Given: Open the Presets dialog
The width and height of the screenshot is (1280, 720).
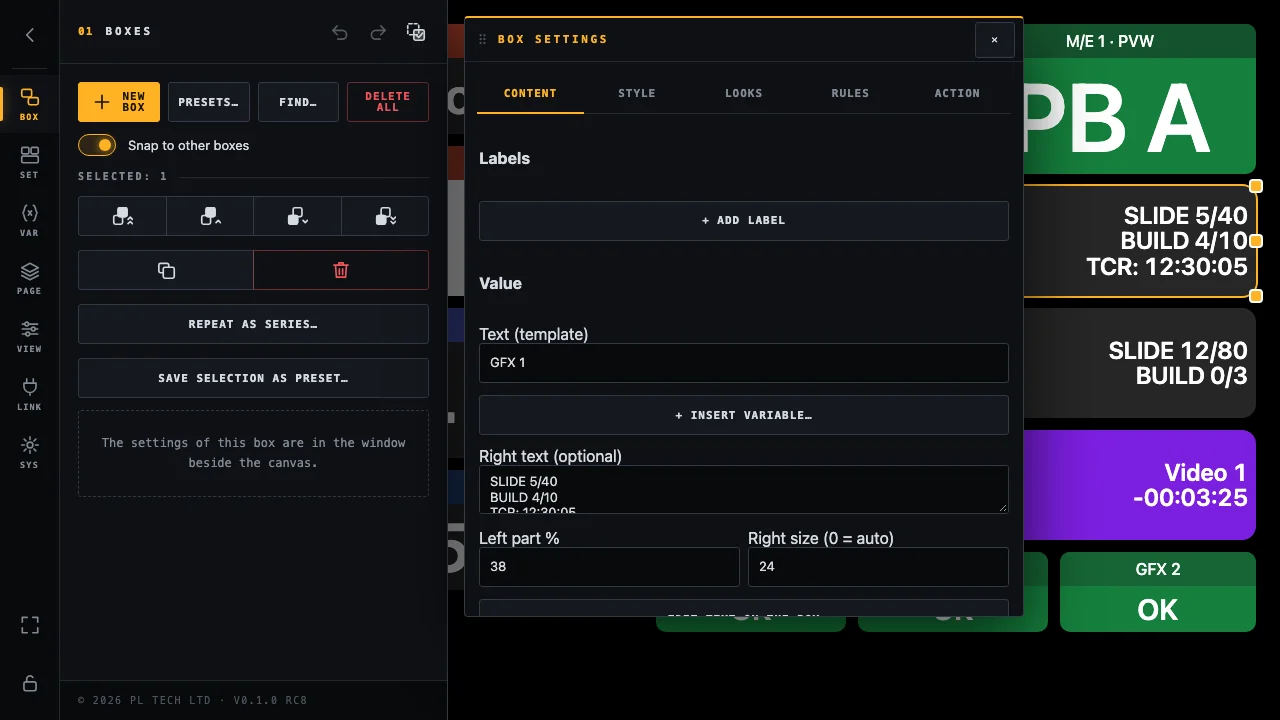Looking at the screenshot, I should [209, 102].
